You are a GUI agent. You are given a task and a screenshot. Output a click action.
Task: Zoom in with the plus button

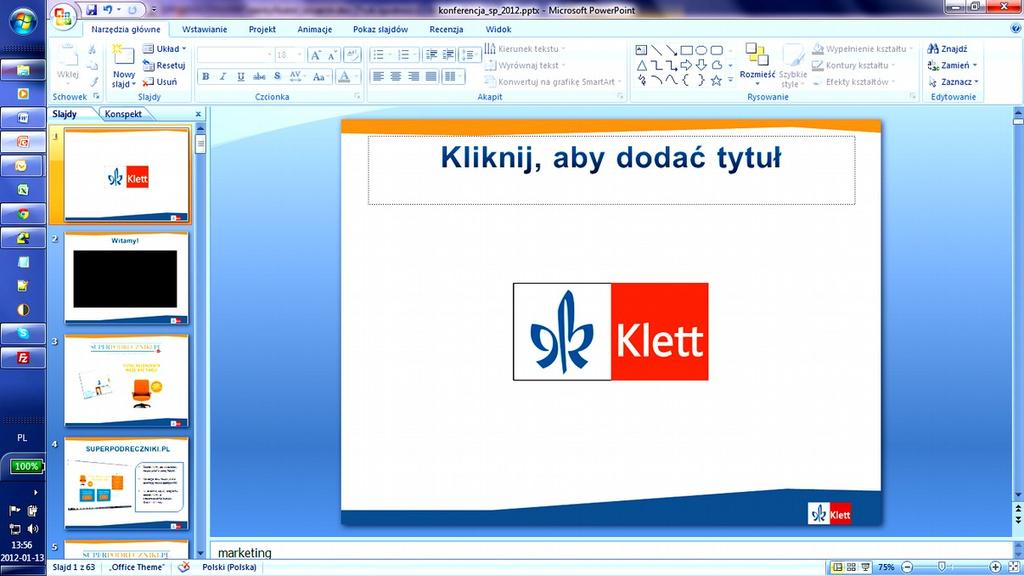click(995, 567)
